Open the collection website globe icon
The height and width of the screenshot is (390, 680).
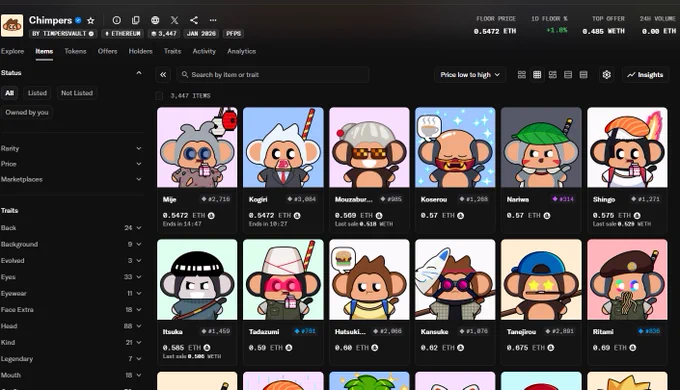pos(155,20)
